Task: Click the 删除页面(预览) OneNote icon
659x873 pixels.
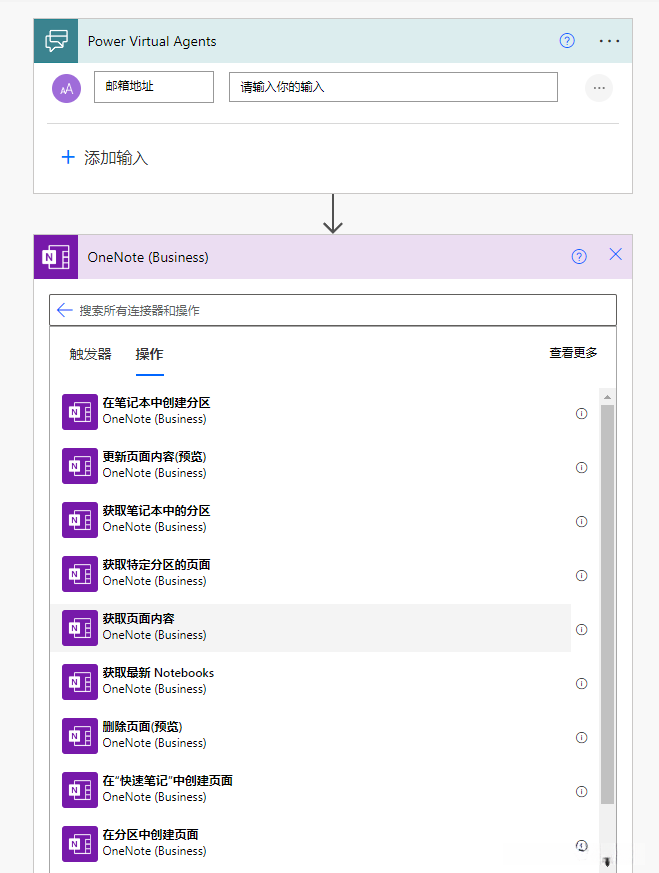Action: point(79,735)
